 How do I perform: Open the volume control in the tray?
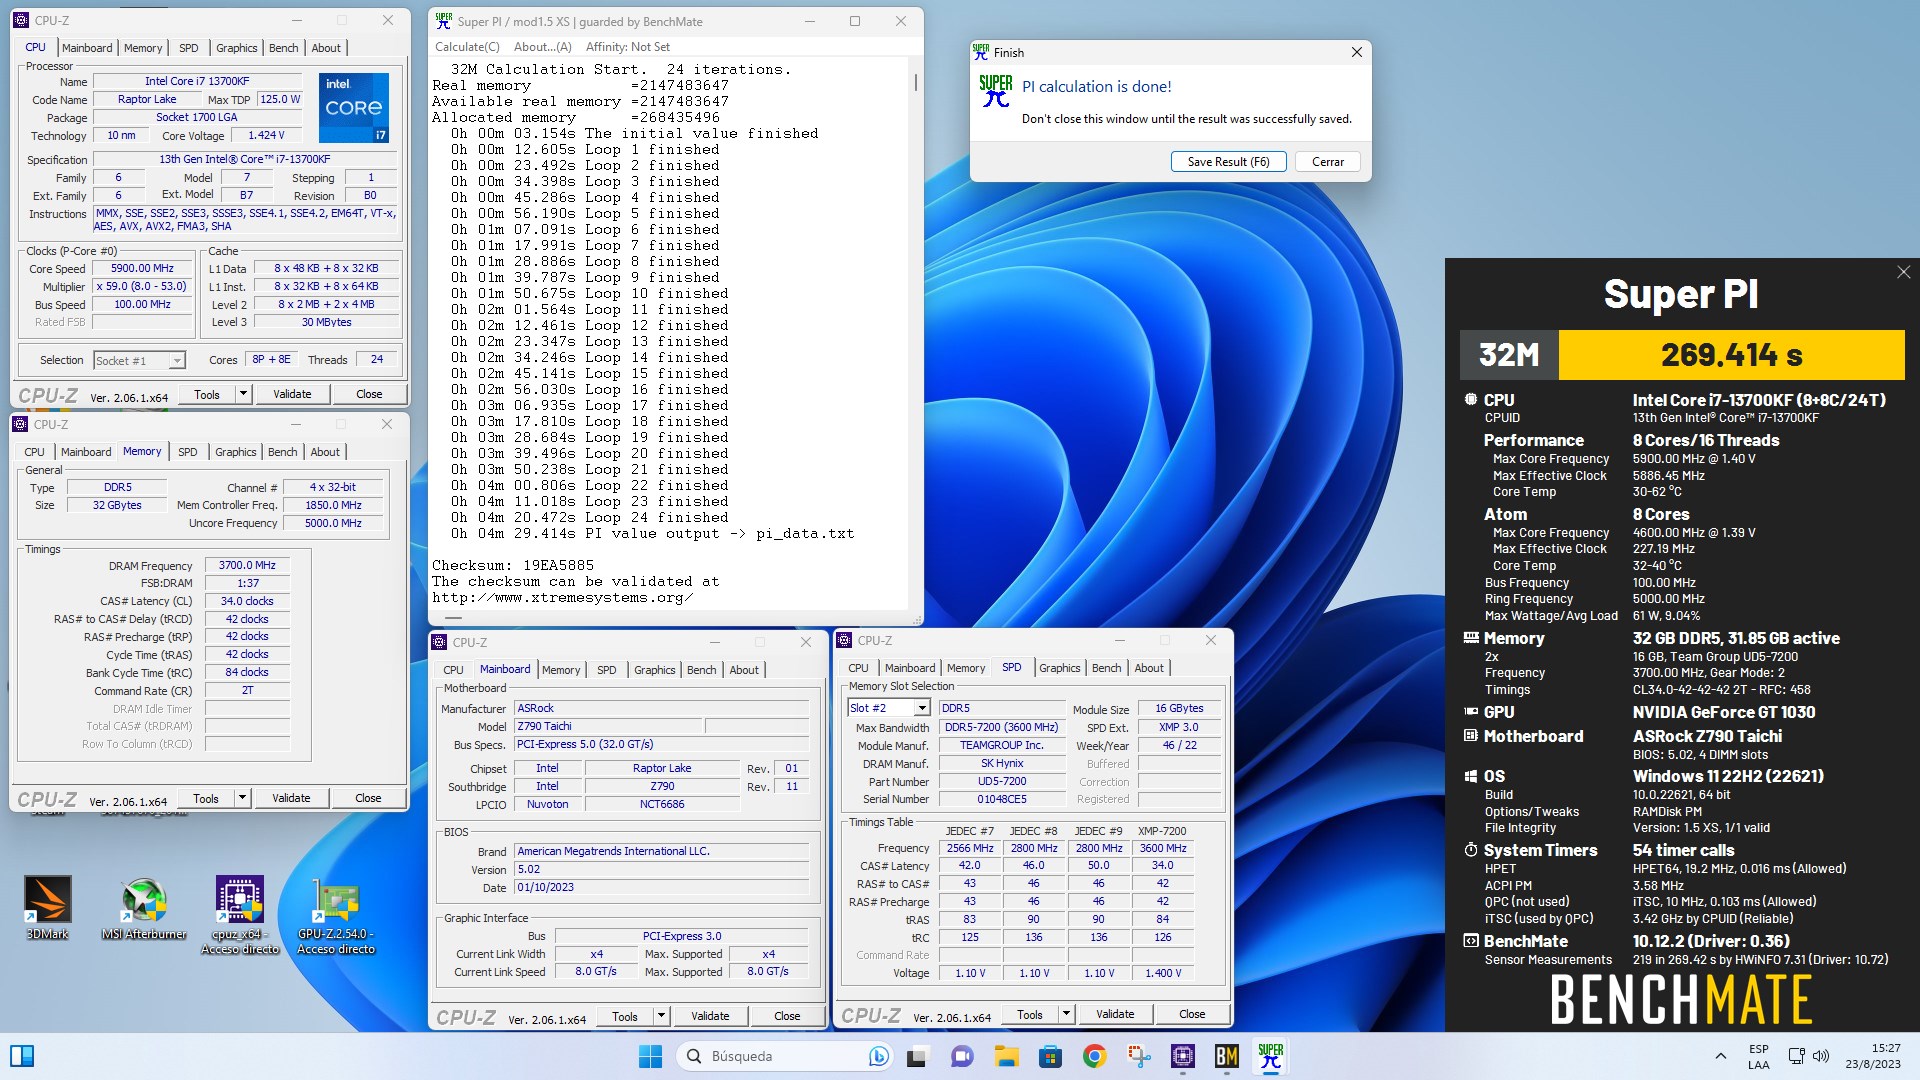click(x=1821, y=1056)
